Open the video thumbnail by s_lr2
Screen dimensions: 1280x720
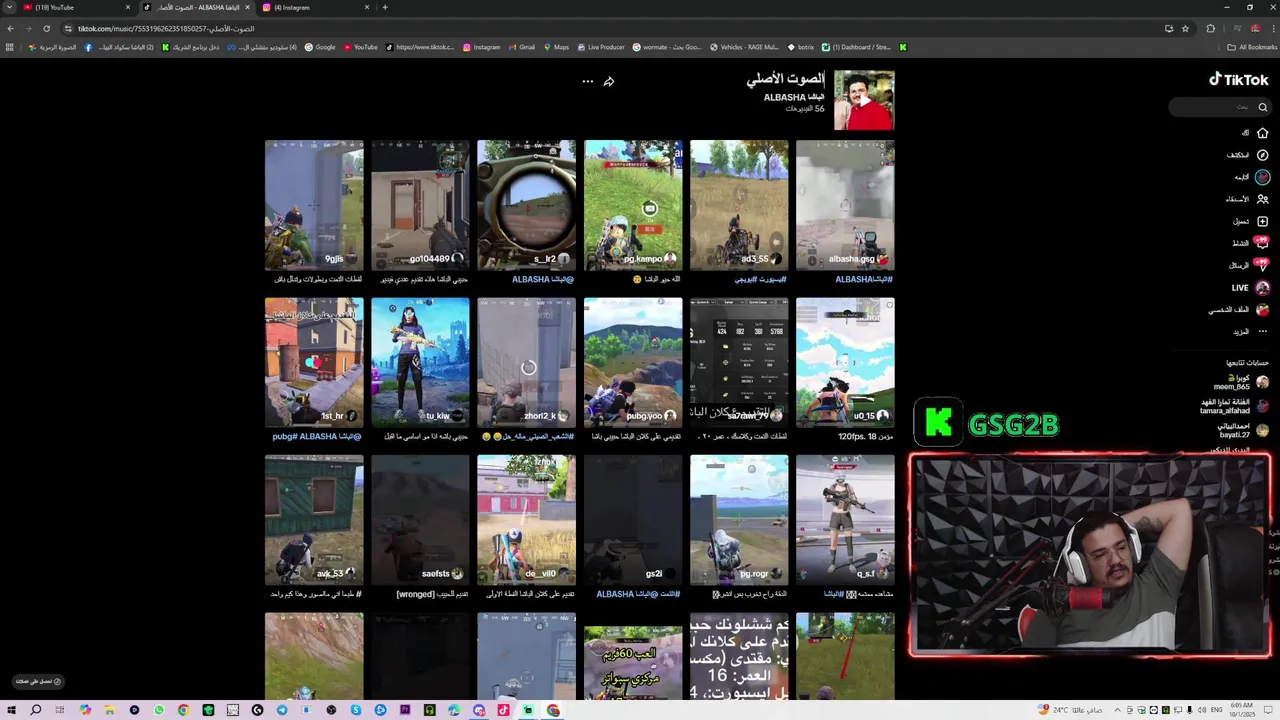coord(526,205)
